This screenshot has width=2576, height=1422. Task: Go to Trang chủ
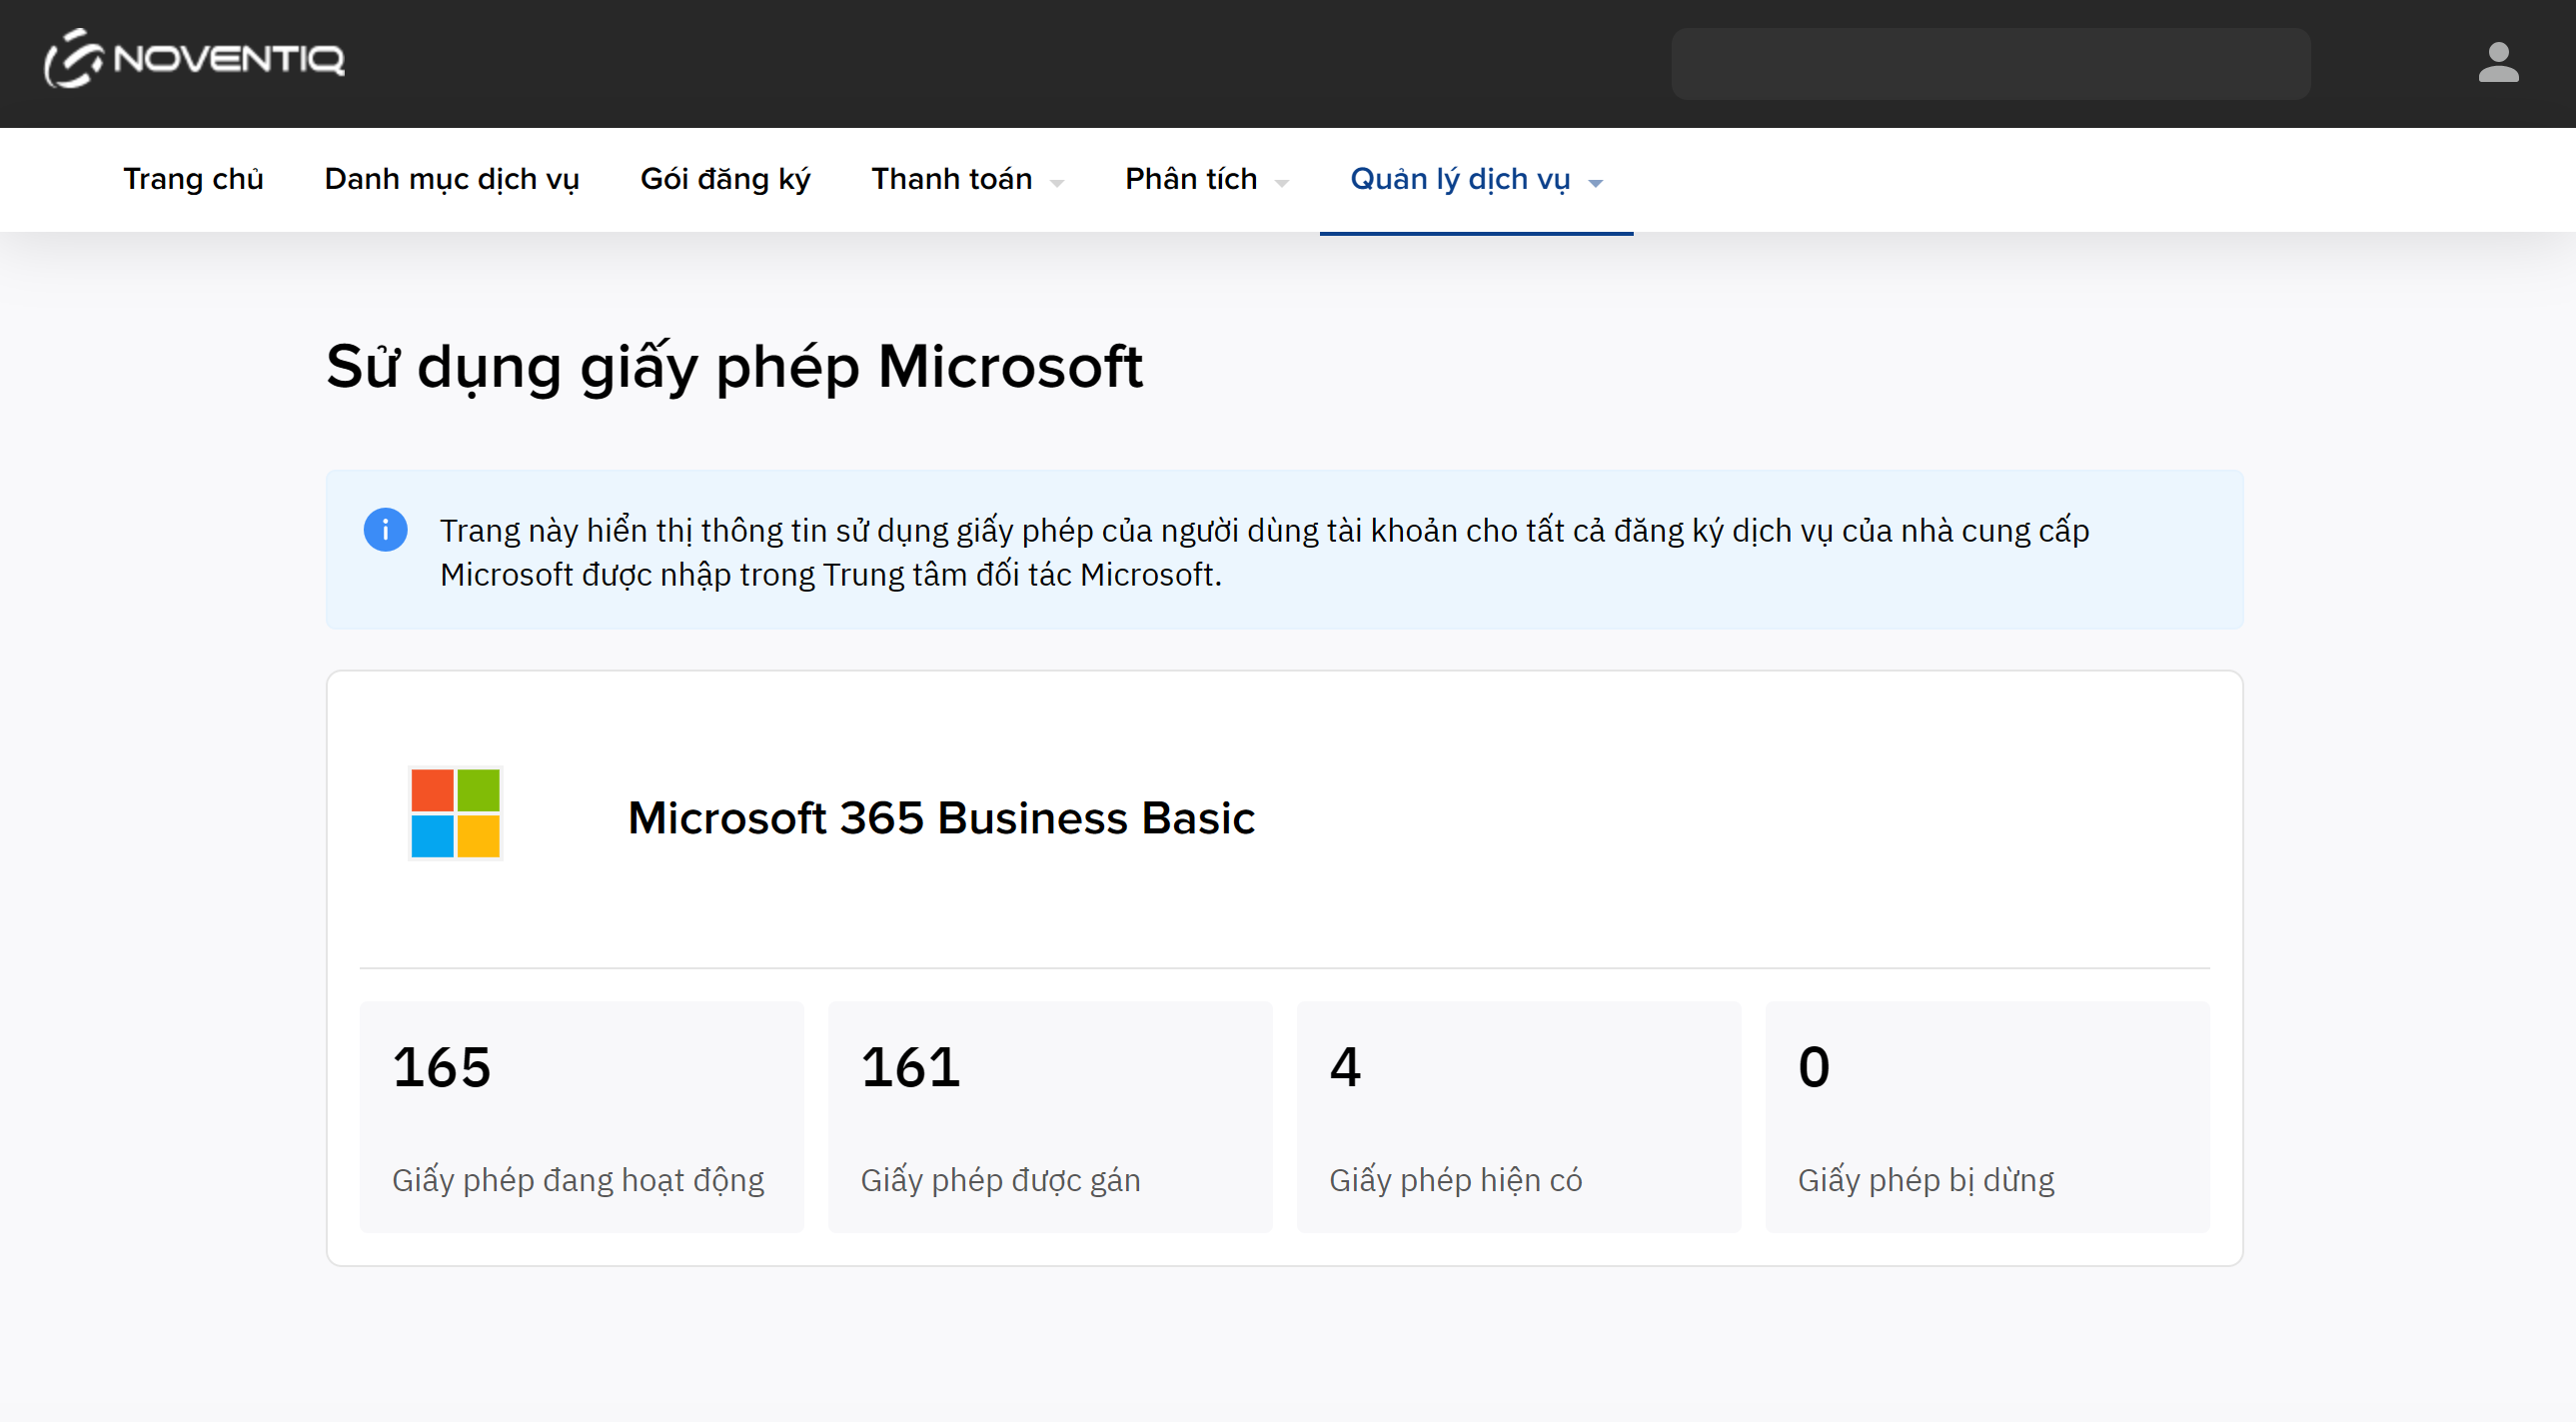coord(193,179)
